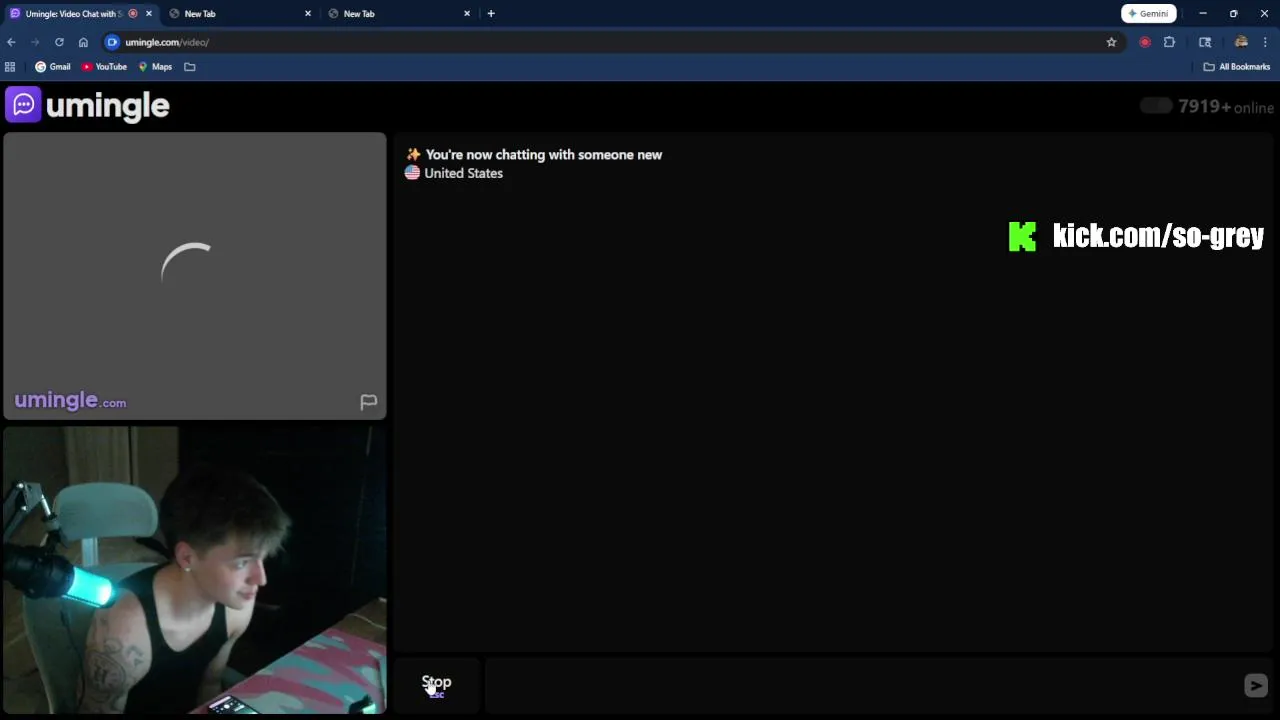The image size is (1280, 720).
Task: Click the Stop chat button
Action: coord(437,685)
